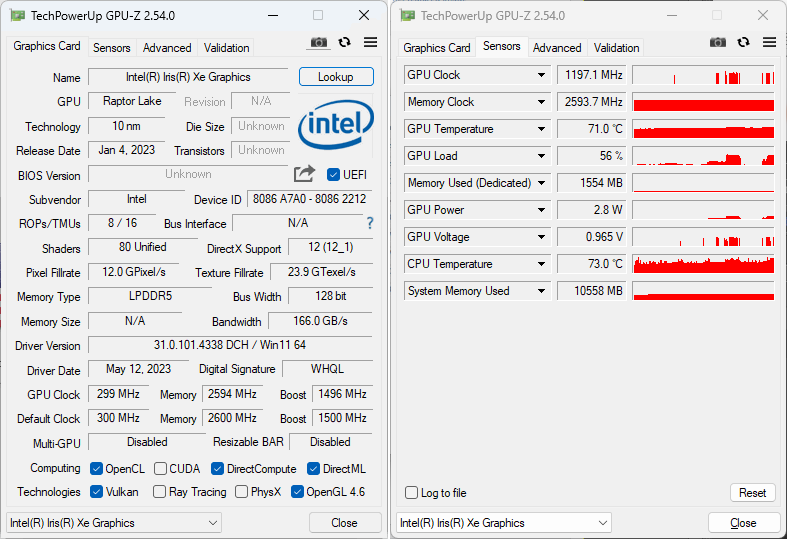
Task: Switch to Advanced tab in left window
Action: point(167,48)
